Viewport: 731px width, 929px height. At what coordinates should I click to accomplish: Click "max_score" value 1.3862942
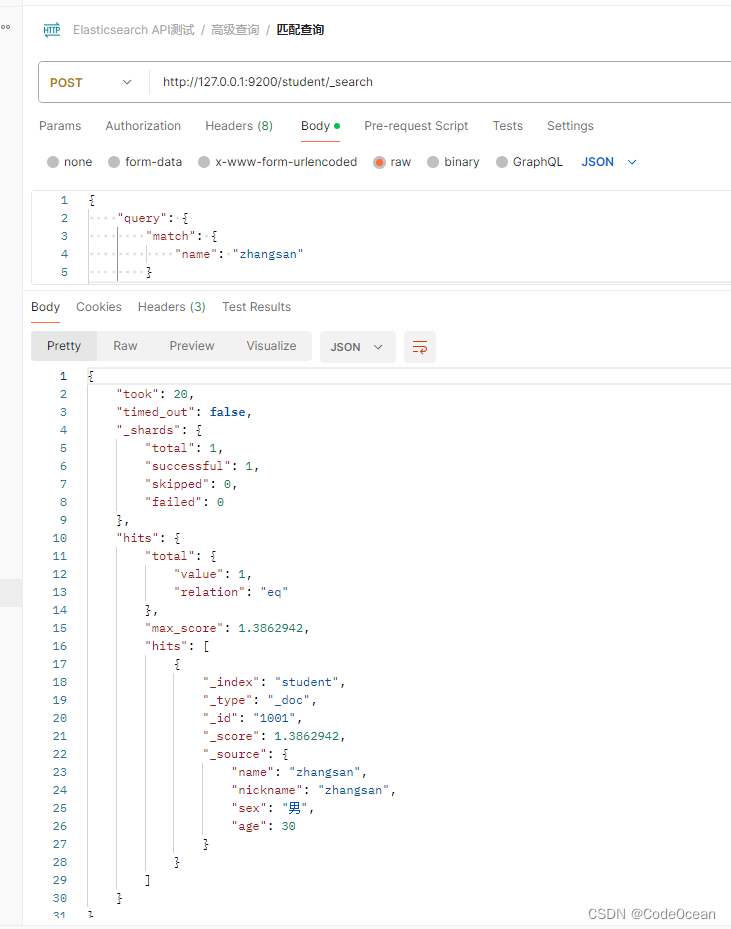point(271,628)
